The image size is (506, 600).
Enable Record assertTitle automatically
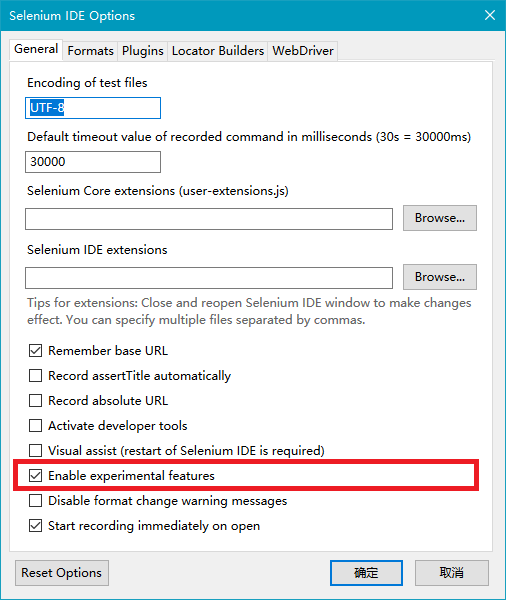point(36,376)
